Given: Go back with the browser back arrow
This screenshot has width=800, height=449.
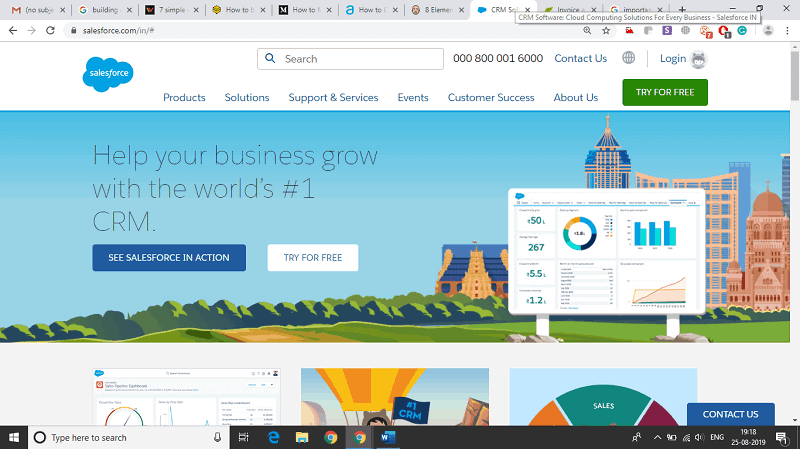Looking at the screenshot, I should point(13,31).
